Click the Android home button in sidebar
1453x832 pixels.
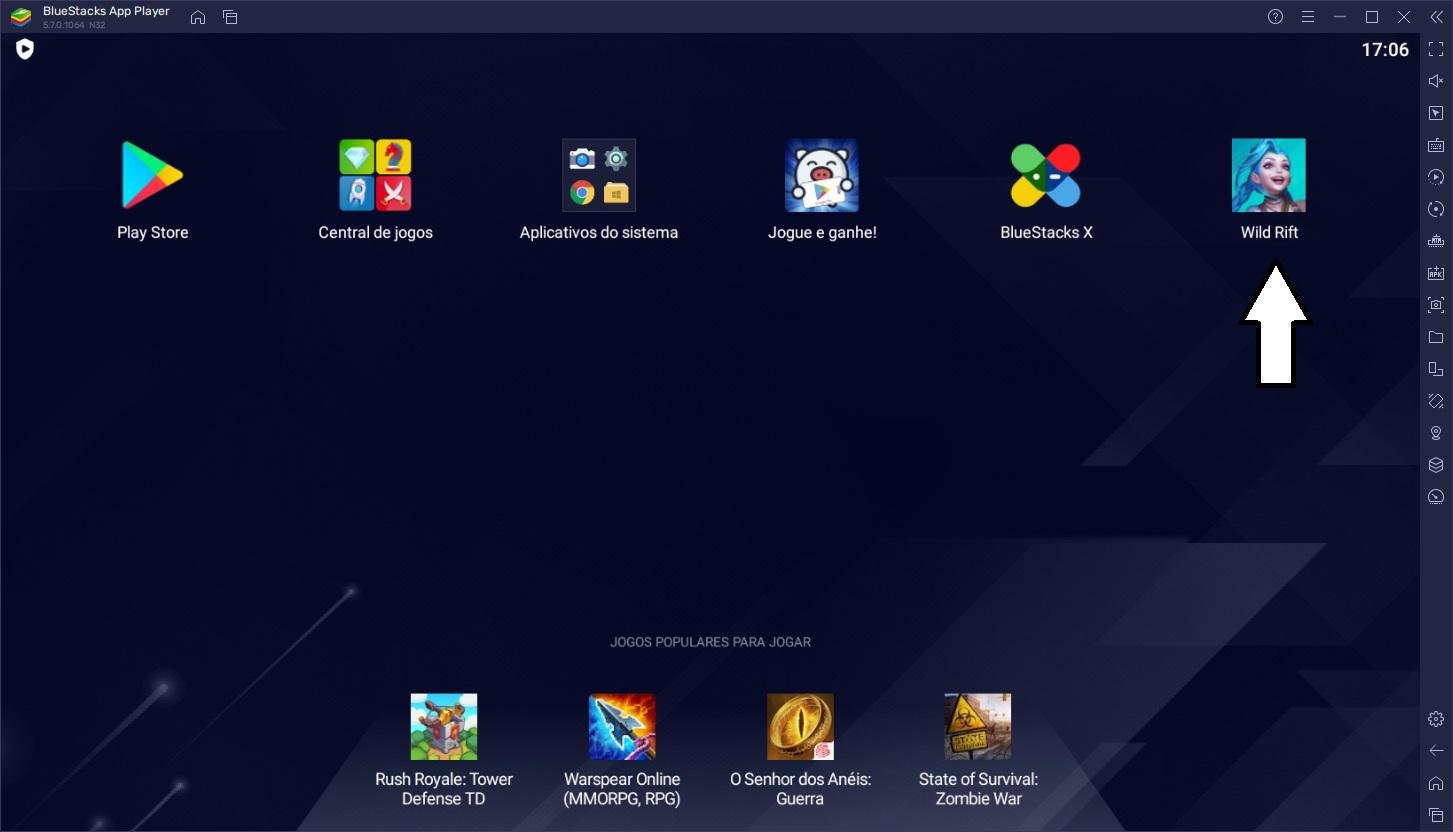click(1436, 783)
